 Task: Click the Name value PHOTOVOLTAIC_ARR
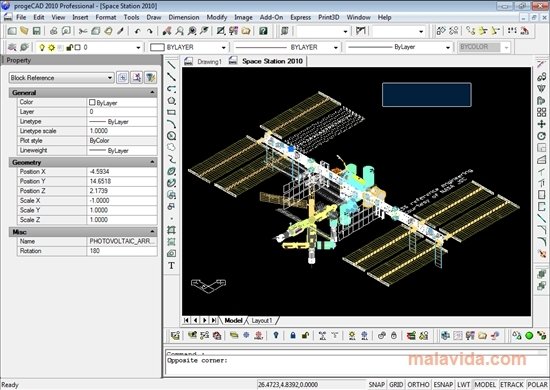tap(122, 241)
